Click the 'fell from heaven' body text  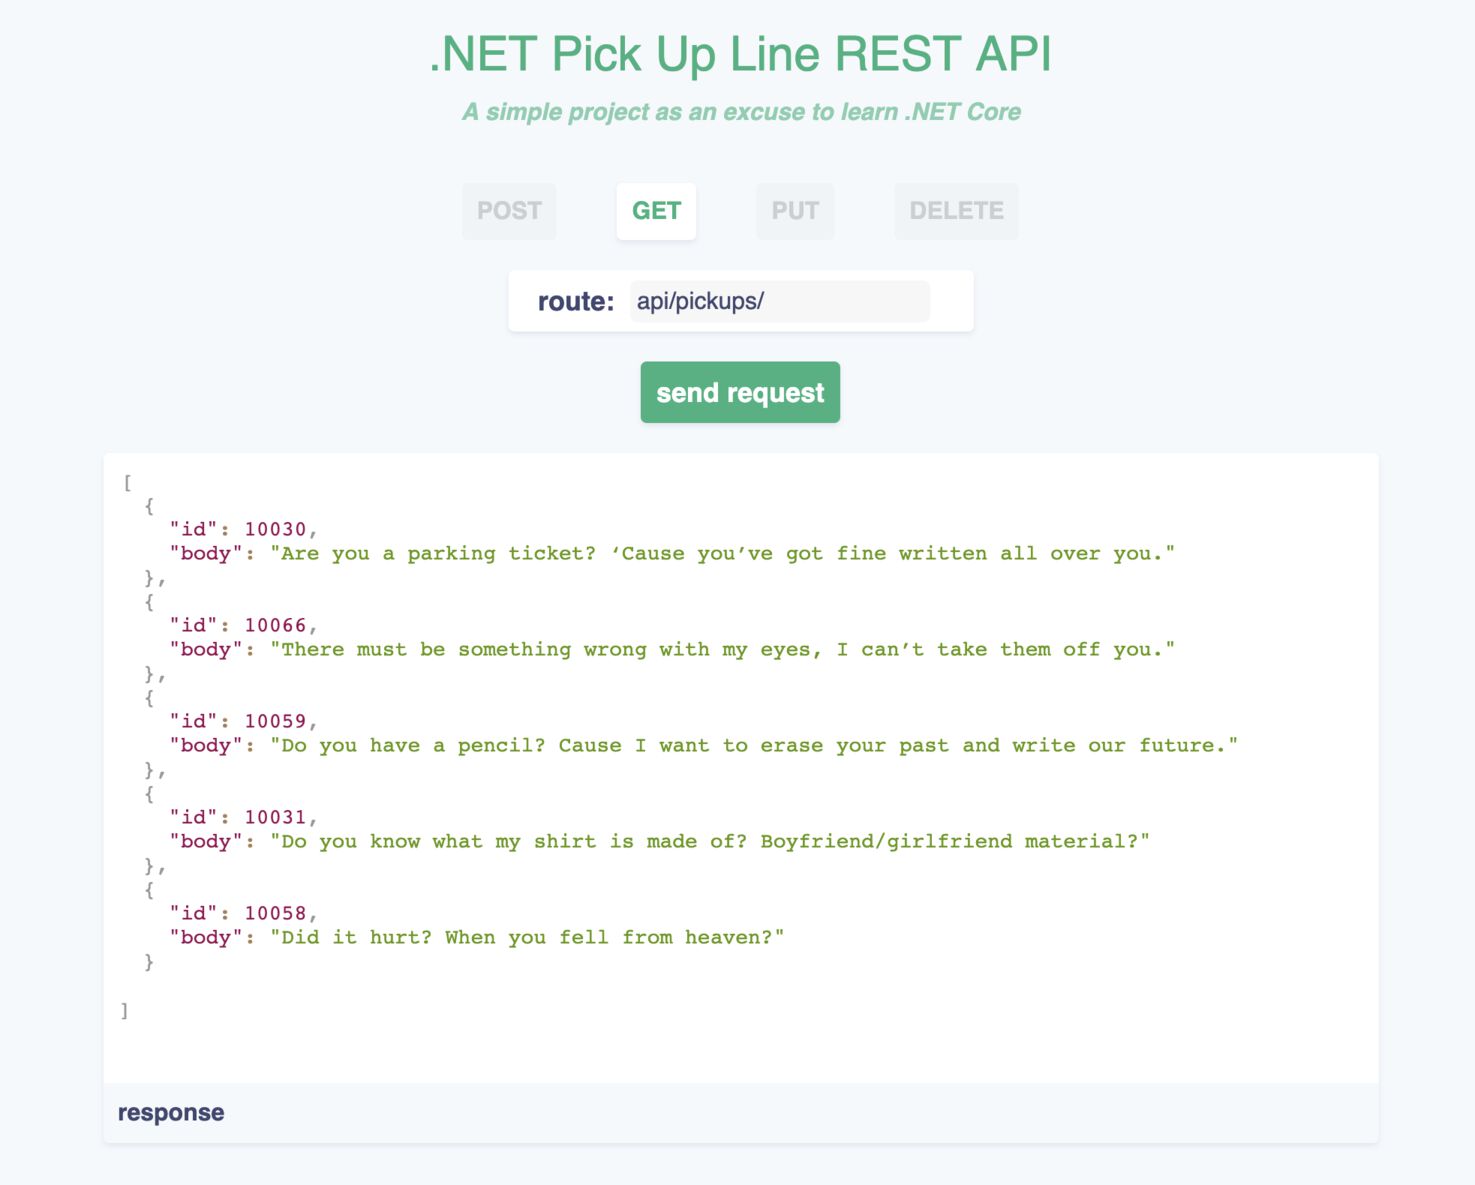(527, 938)
